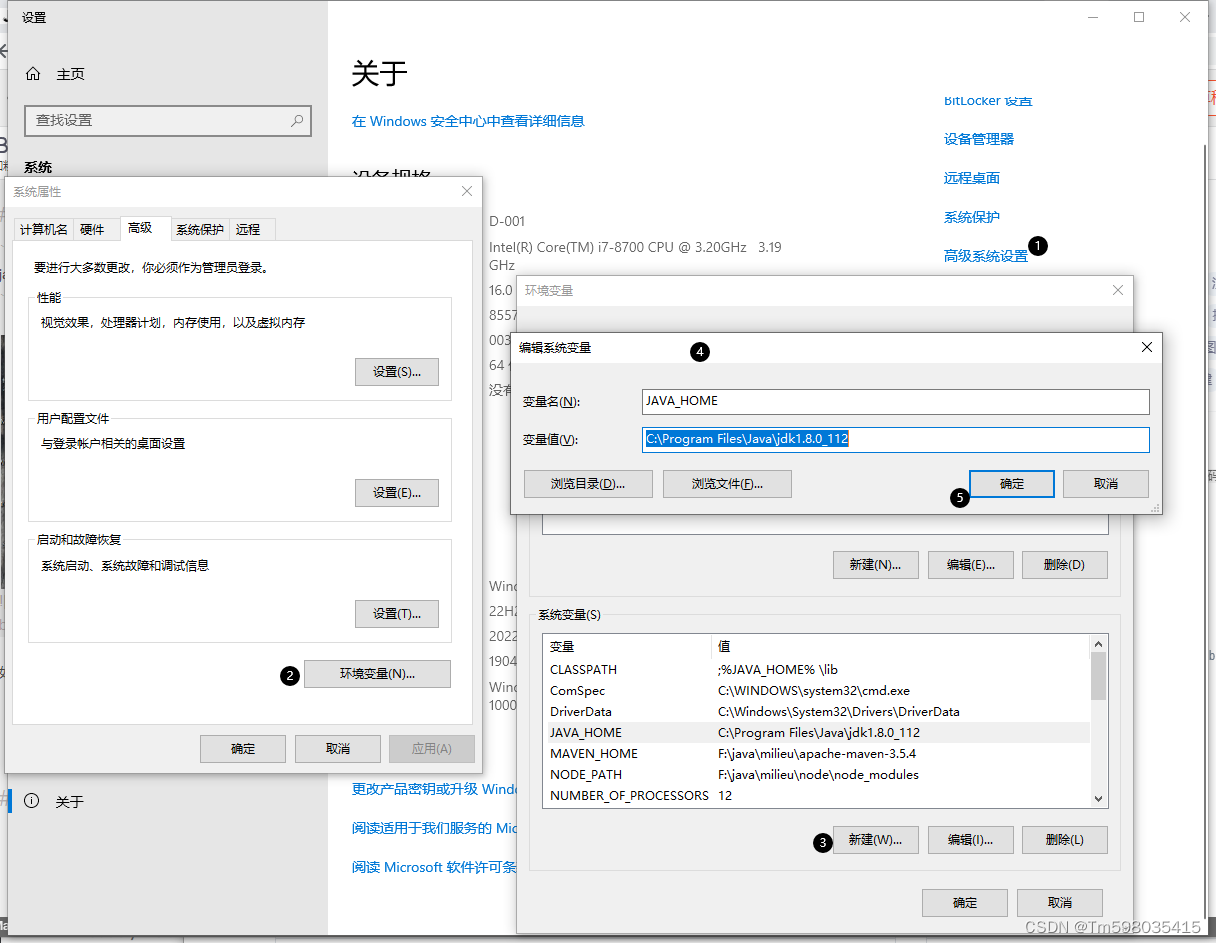Click user variables 编辑(E)... button
This screenshot has height=943, width=1216.
pyautogui.click(x=971, y=565)
